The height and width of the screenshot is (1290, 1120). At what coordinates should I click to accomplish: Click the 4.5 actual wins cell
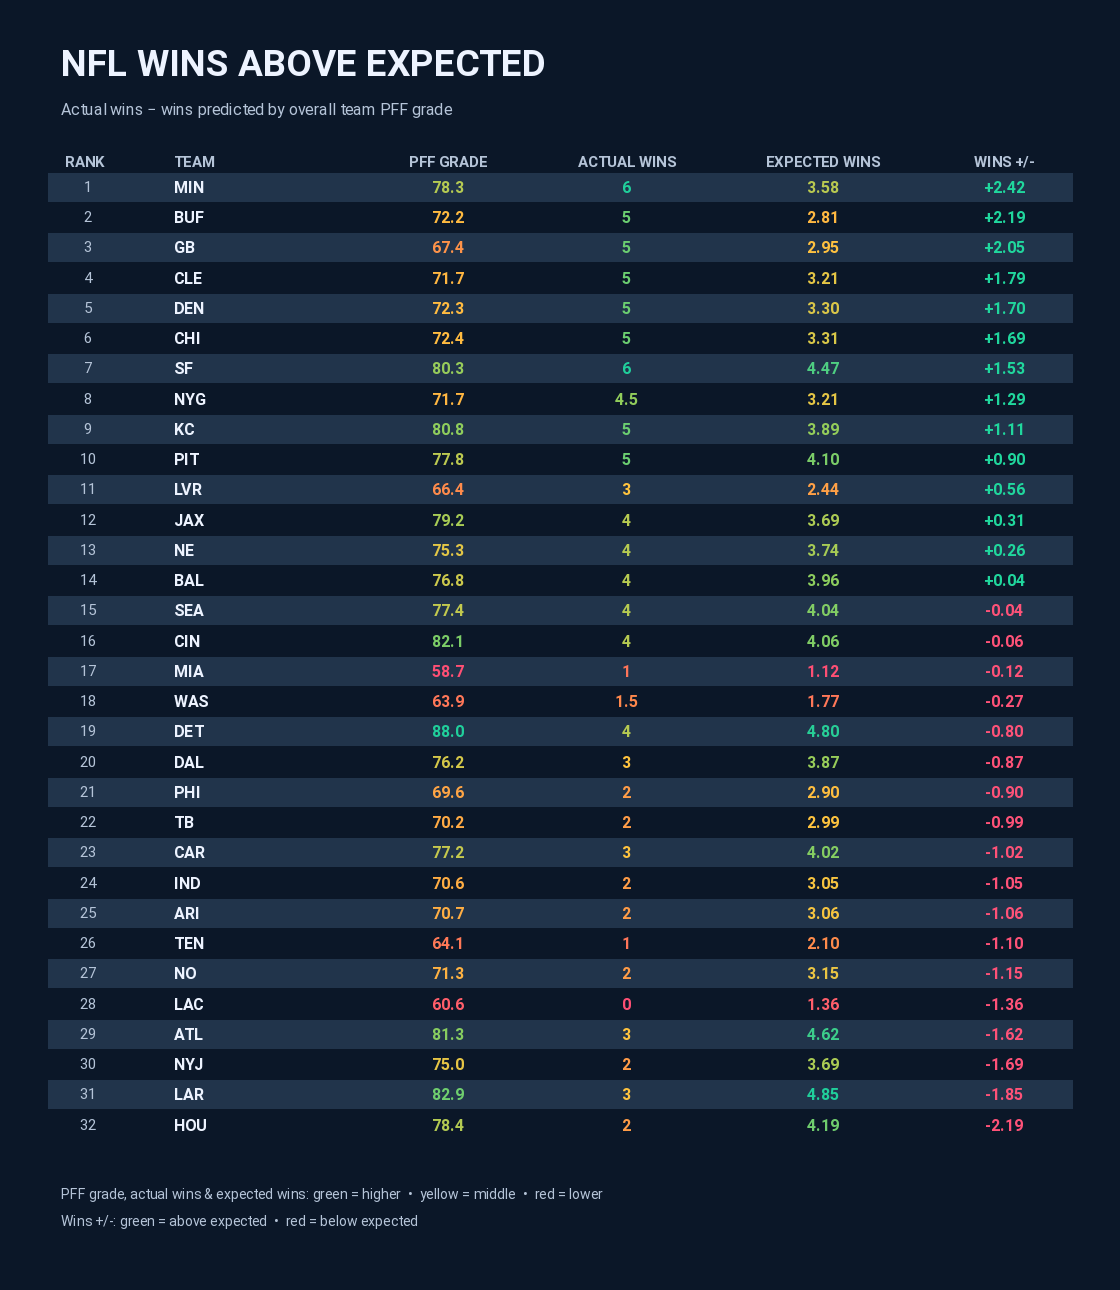(x=627, y=399)
